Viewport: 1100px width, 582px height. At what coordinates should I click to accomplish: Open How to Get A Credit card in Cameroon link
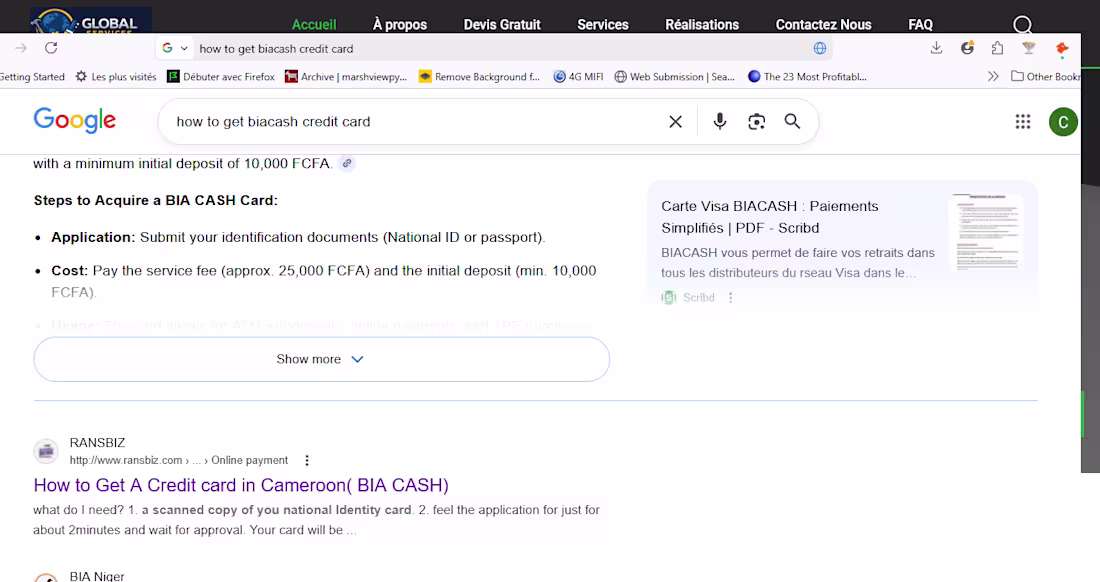241,485
